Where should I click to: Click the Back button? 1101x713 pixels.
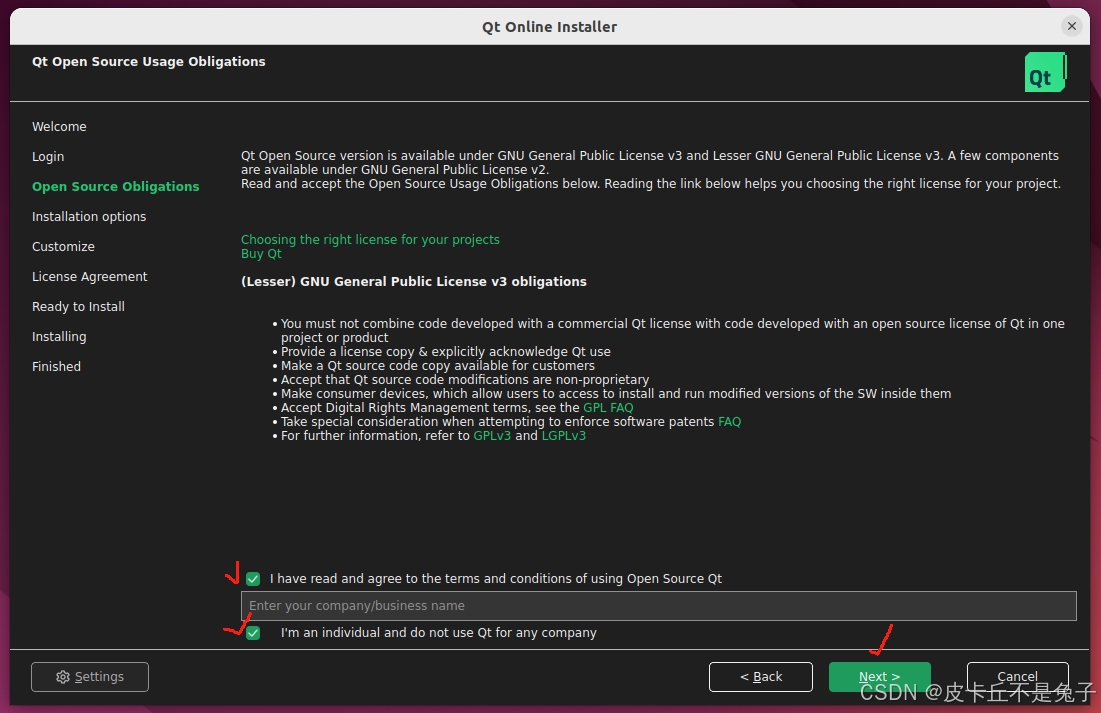760,677
